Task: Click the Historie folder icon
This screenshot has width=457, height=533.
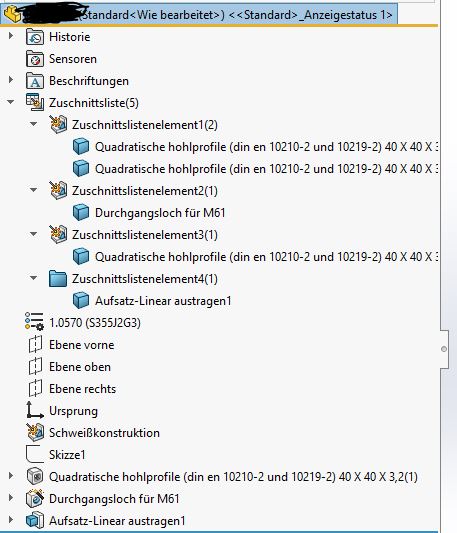Action: pos(35,37)
